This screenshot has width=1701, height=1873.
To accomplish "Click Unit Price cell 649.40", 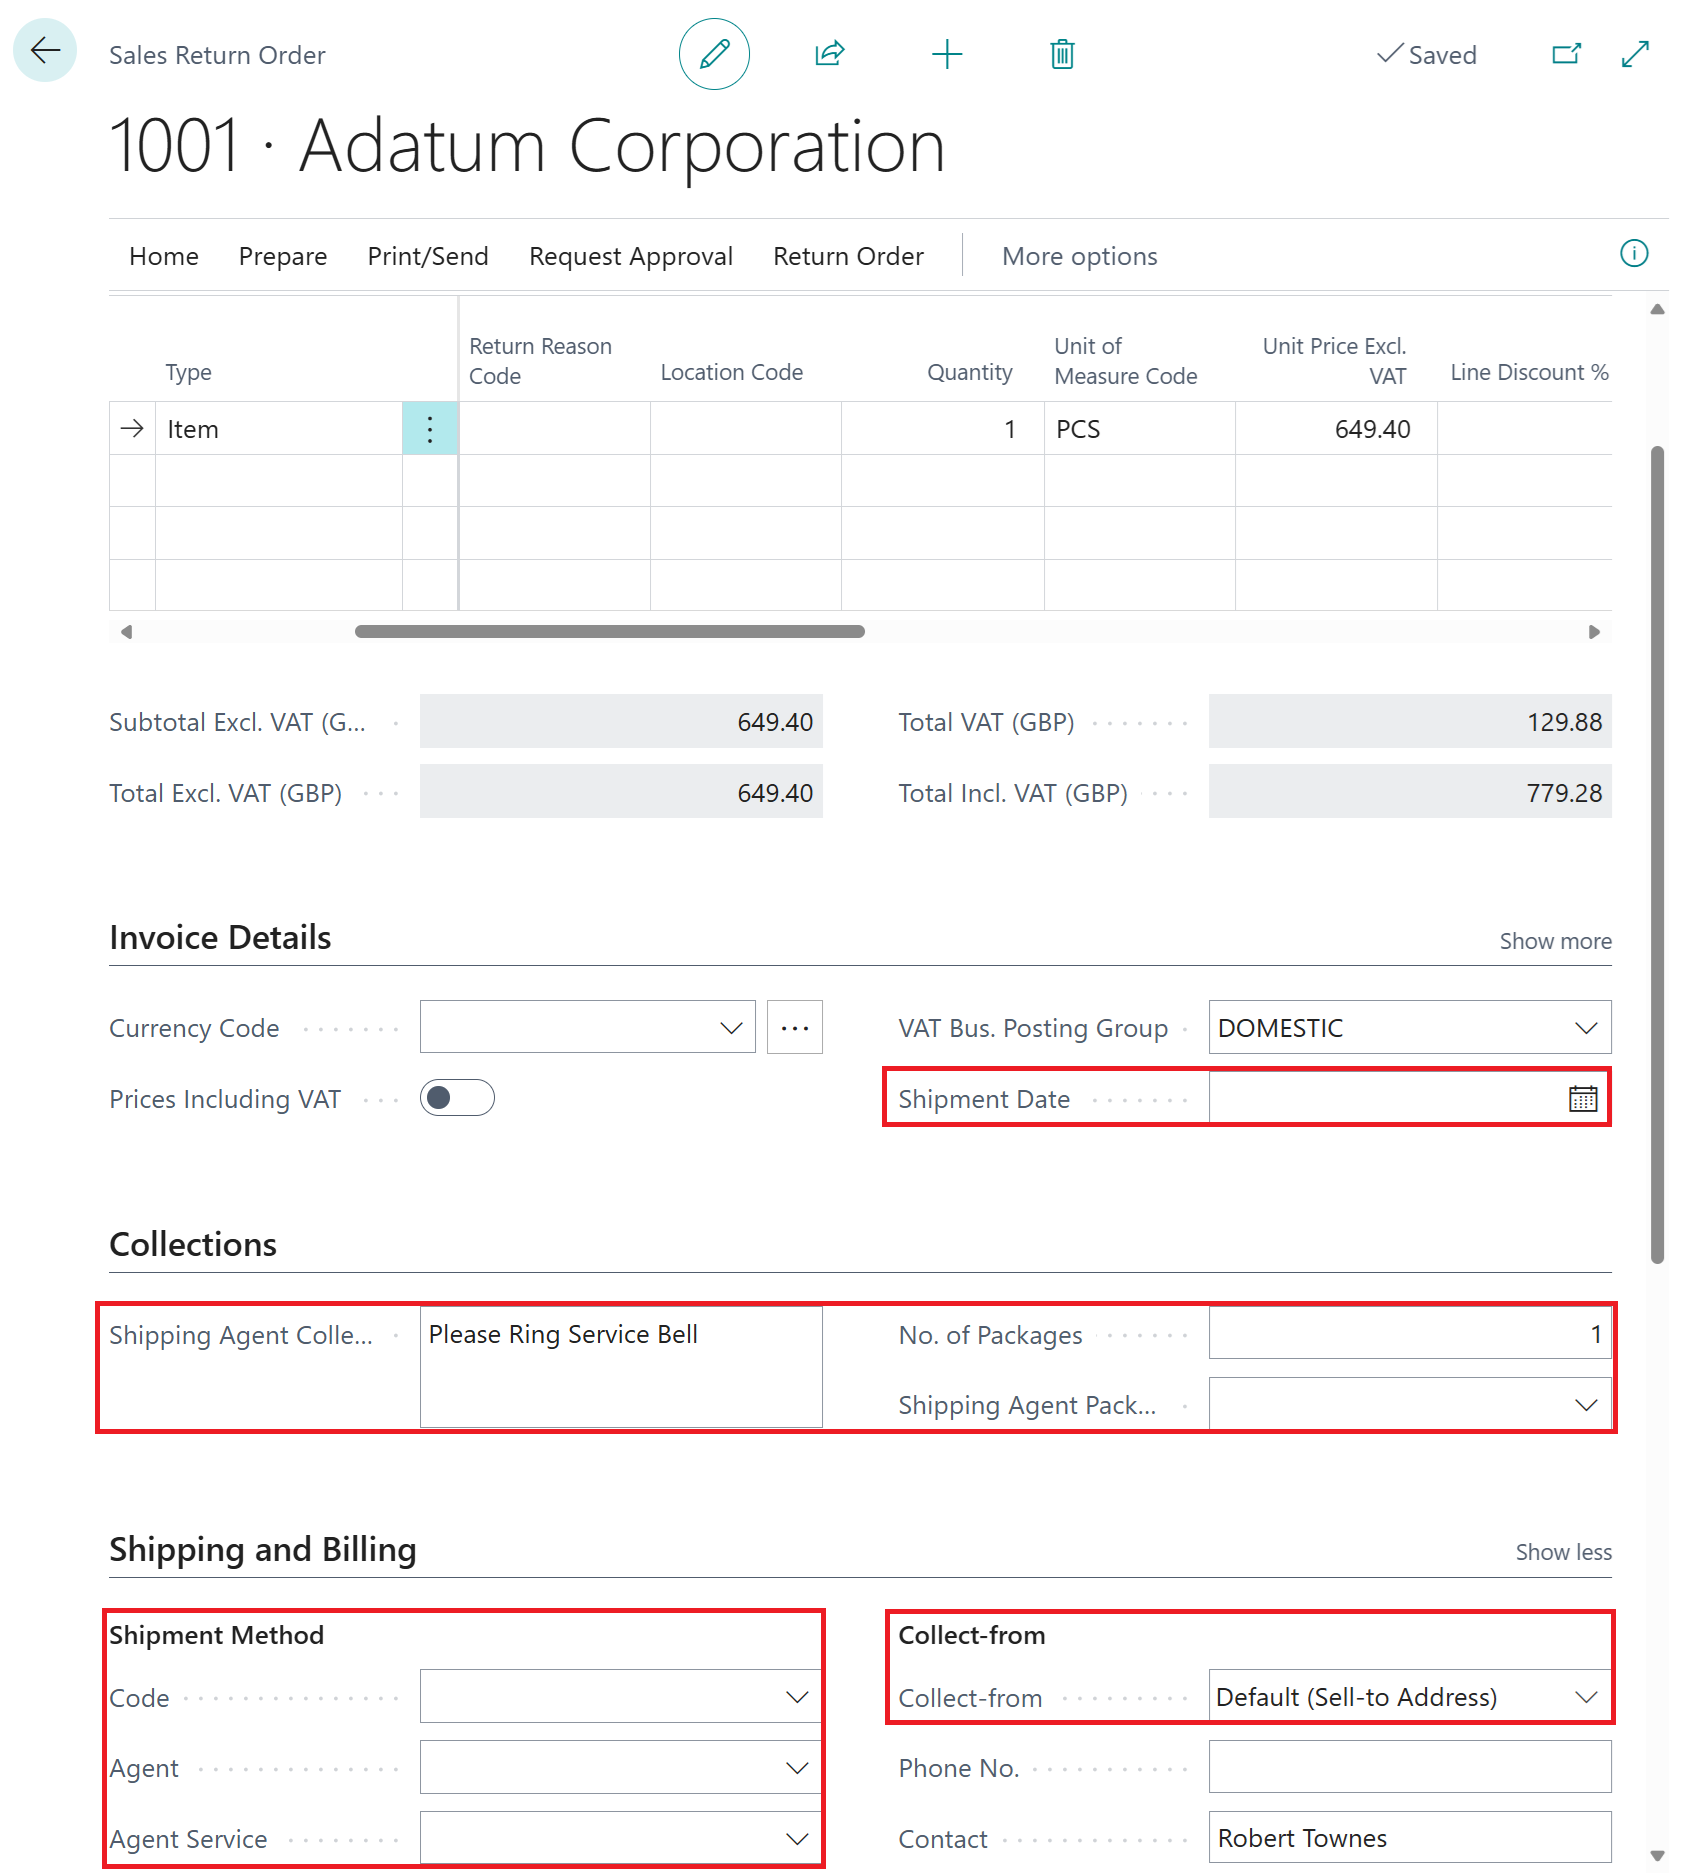I will pyautogui.click(x=1336, y=429).
